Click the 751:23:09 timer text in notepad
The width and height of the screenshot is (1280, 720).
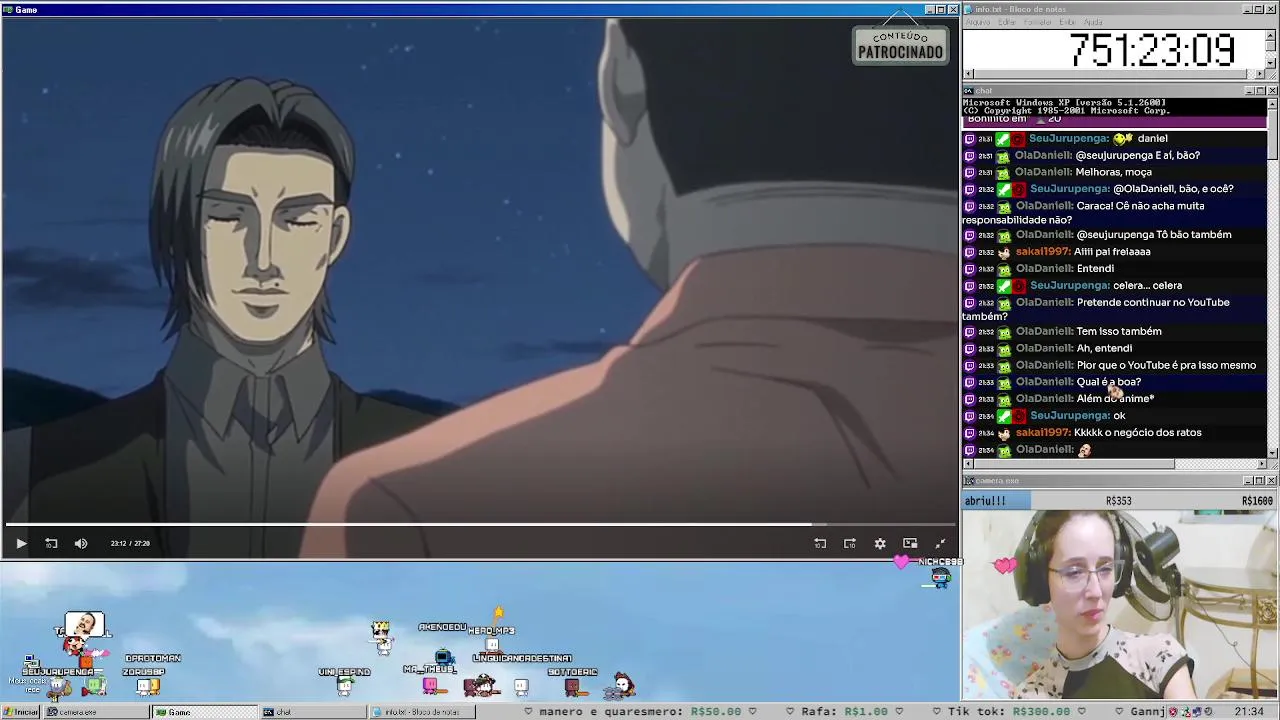click(x=1152, y=50)
